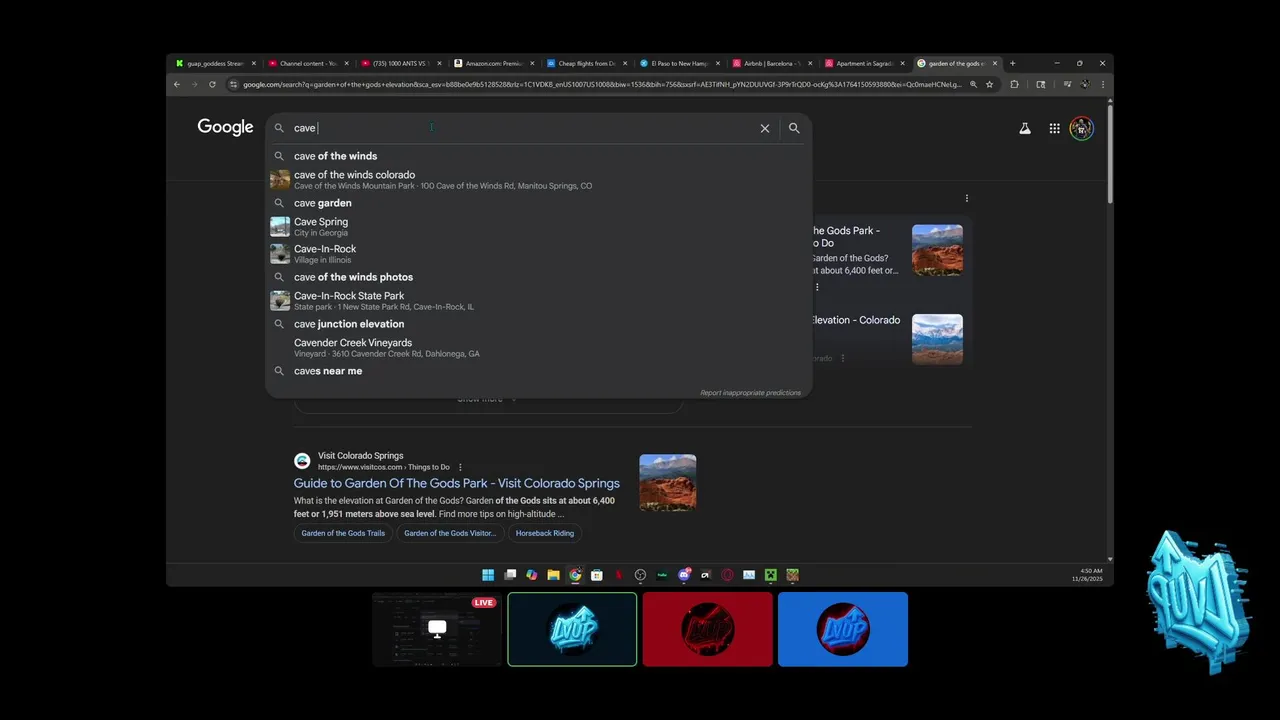This screenshot has height=720, width=1280.
Task: Click the Google logo
Action: coord(225,127)
